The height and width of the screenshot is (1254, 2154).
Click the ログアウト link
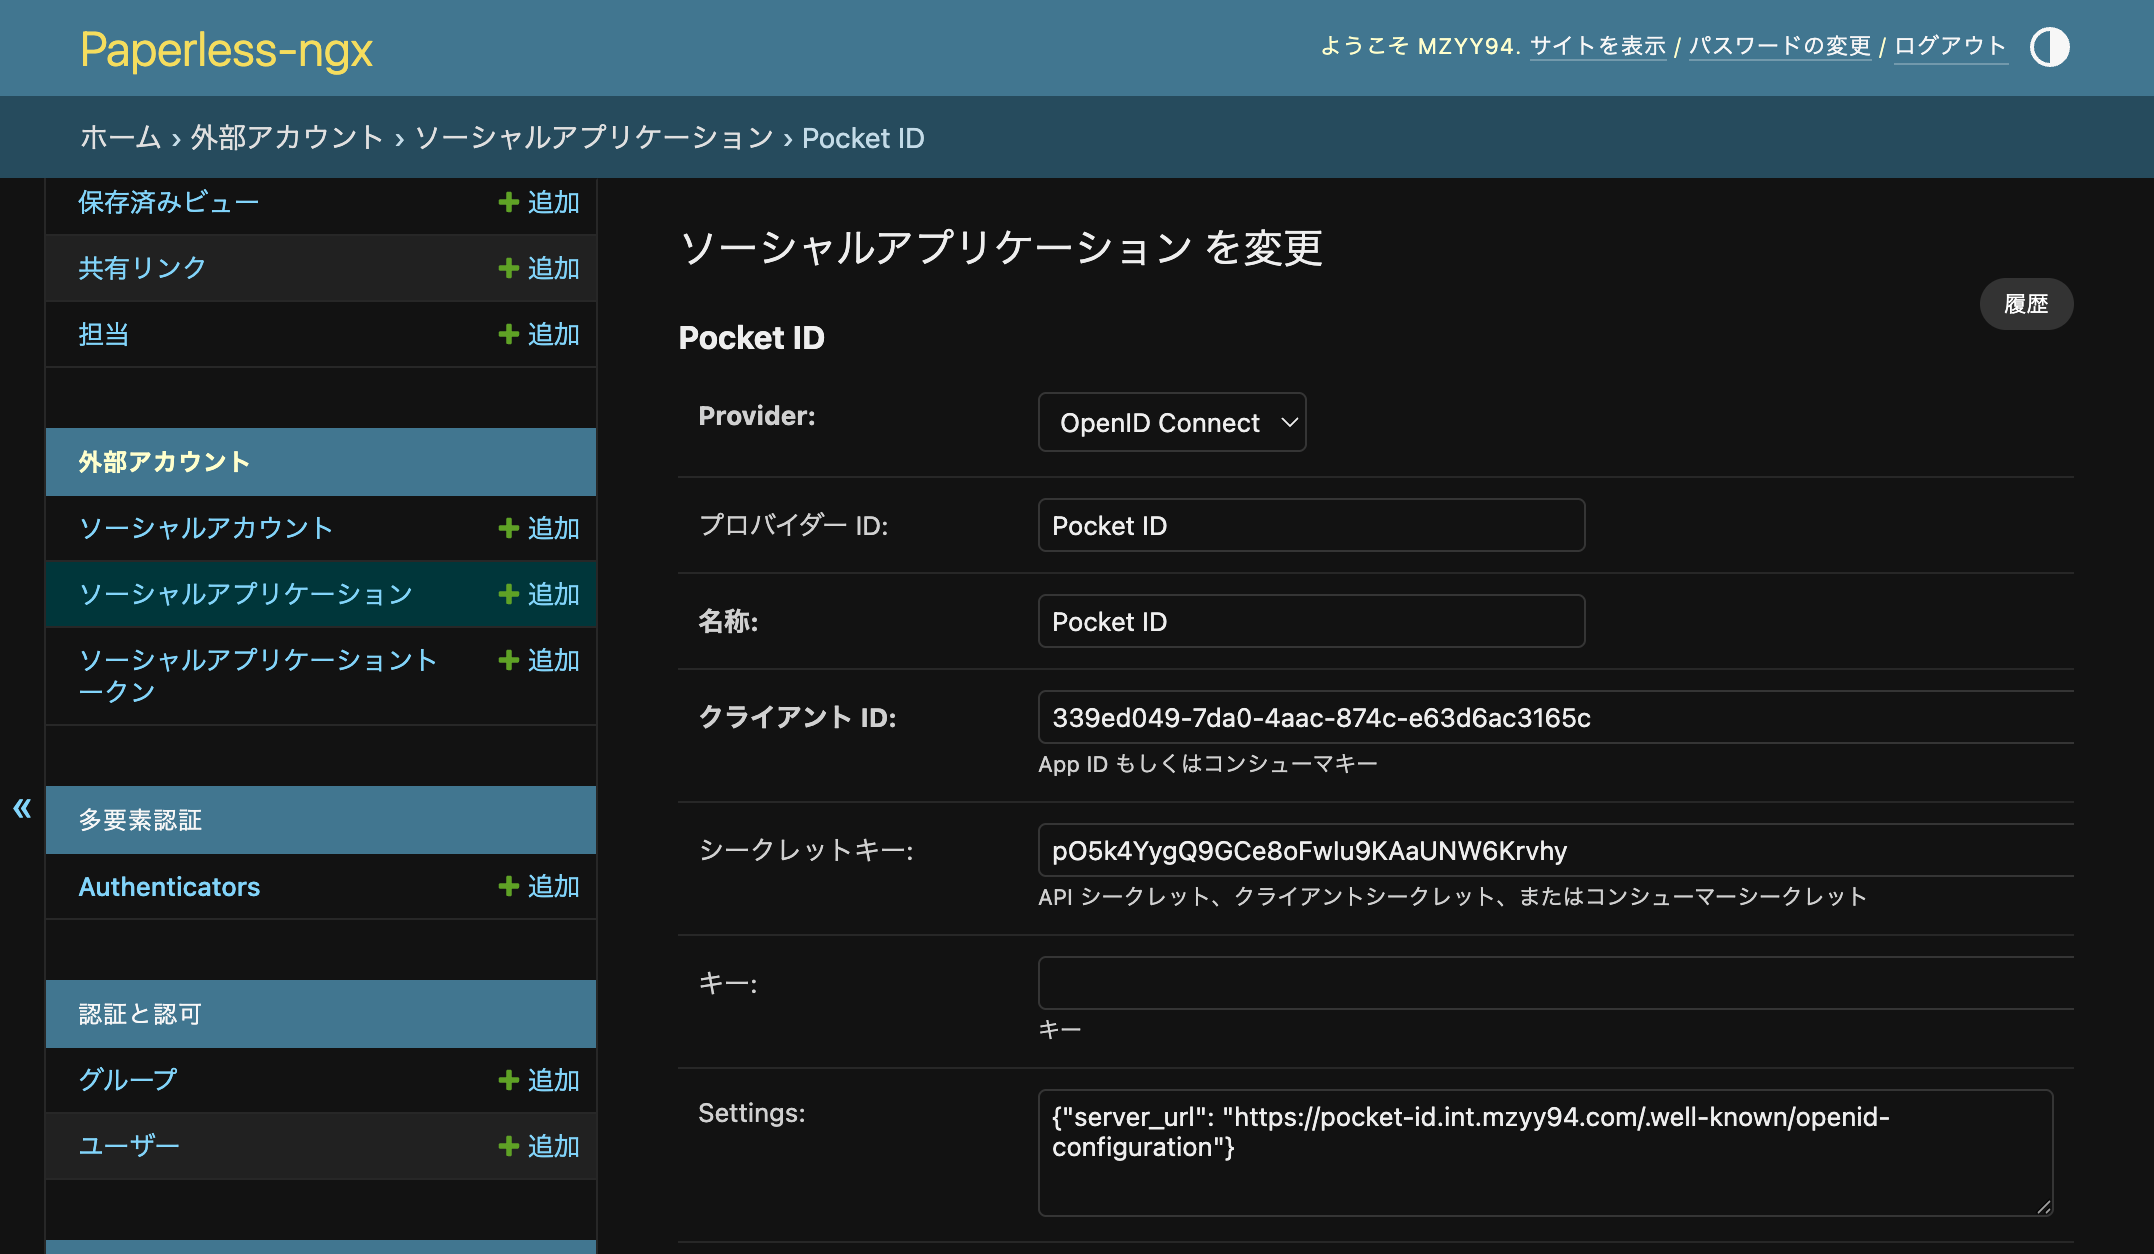coord(1948,46)
